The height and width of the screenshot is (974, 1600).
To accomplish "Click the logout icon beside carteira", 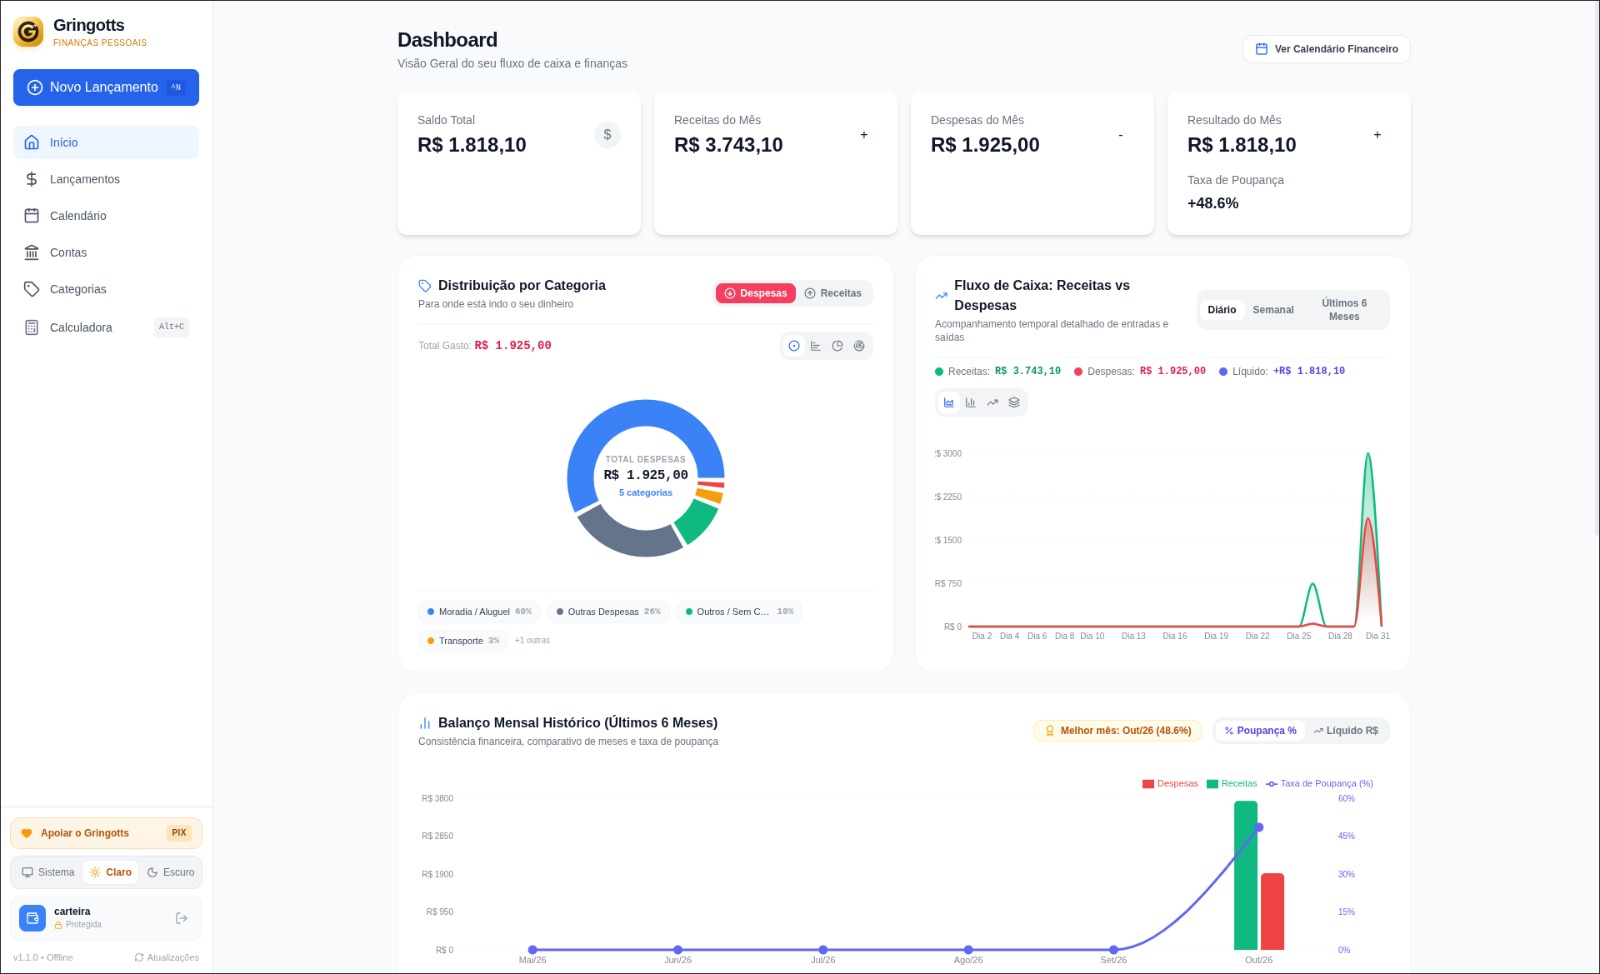I will (181, 918).
